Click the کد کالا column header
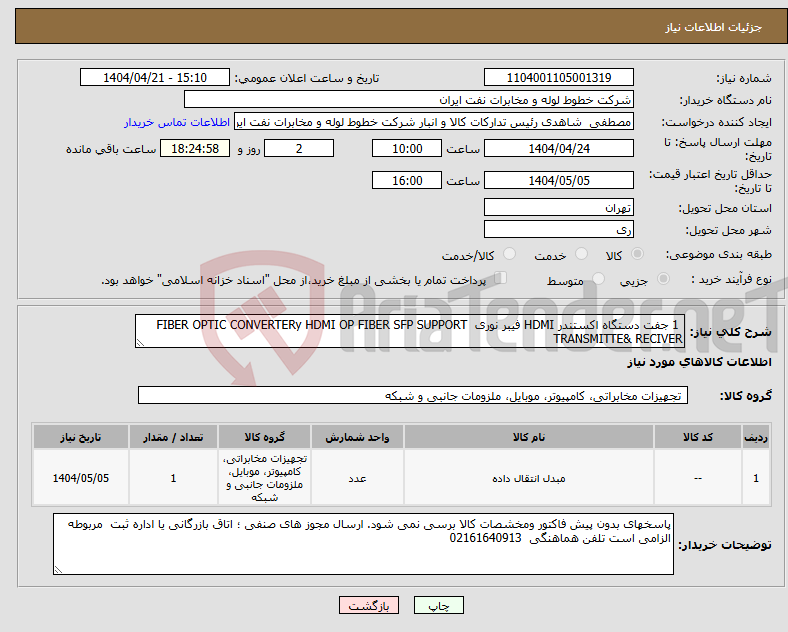 tap(698, 437)
